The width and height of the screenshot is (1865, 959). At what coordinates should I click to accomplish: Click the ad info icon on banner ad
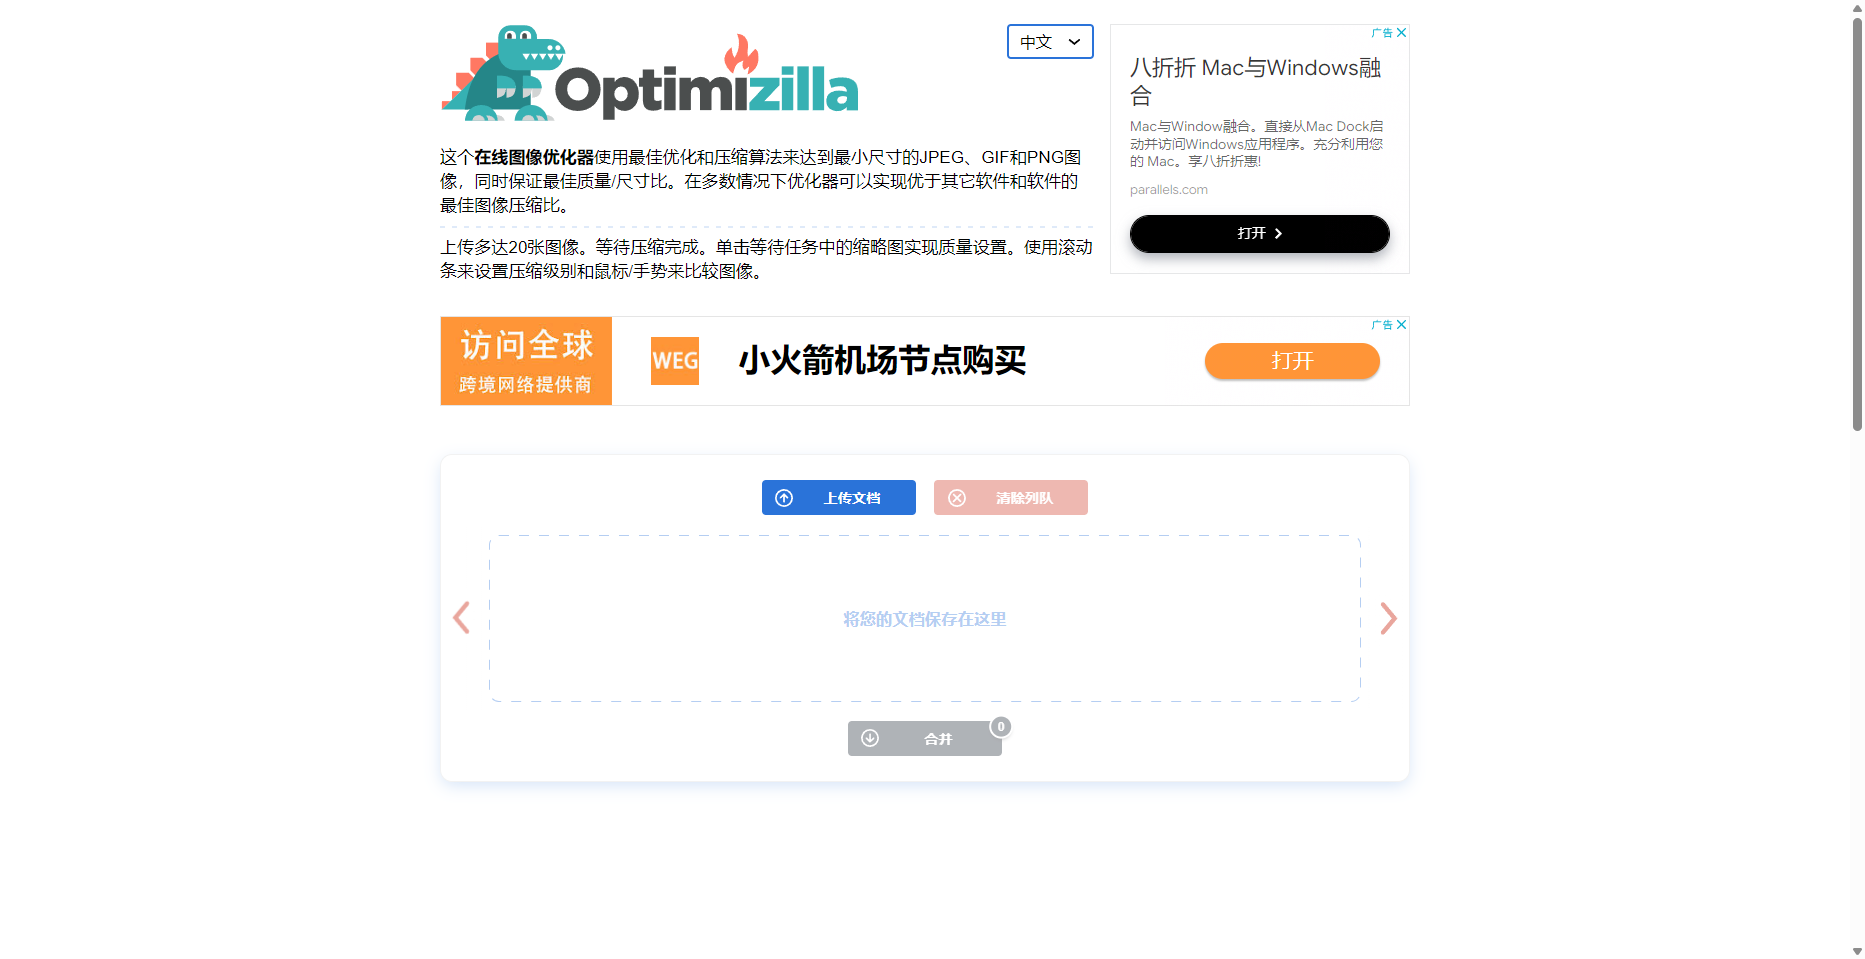click(x=1382, y=325)
